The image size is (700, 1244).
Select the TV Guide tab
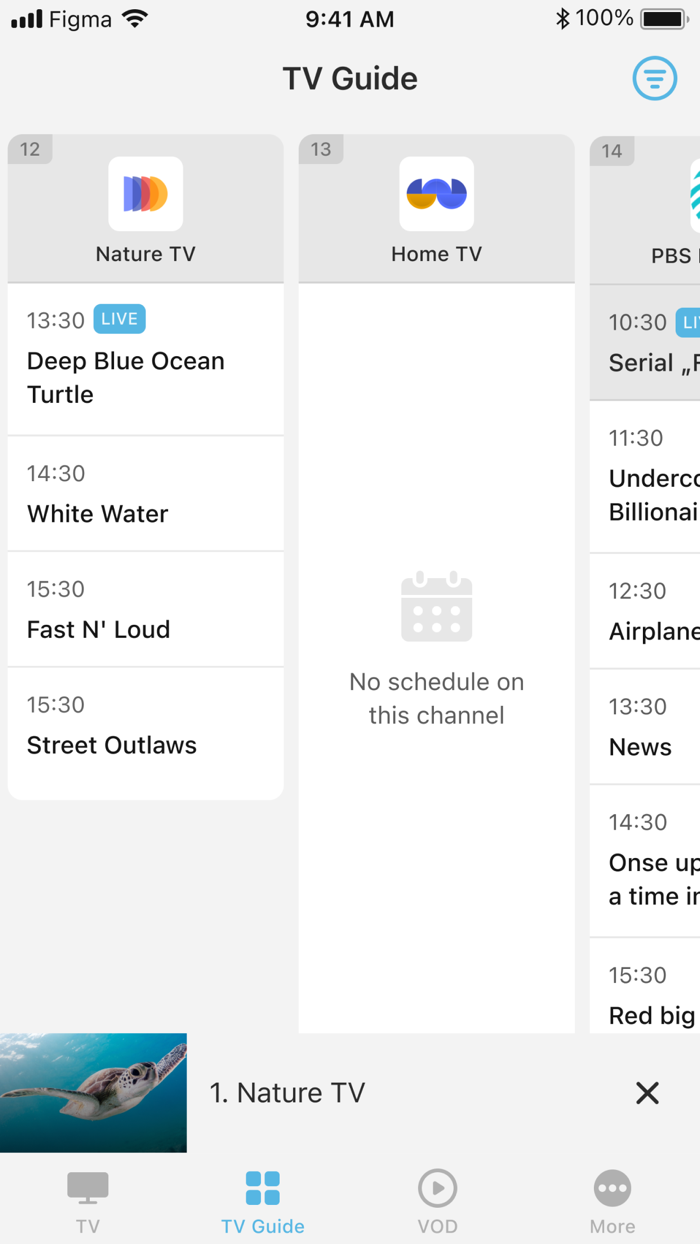point(263,1200)
